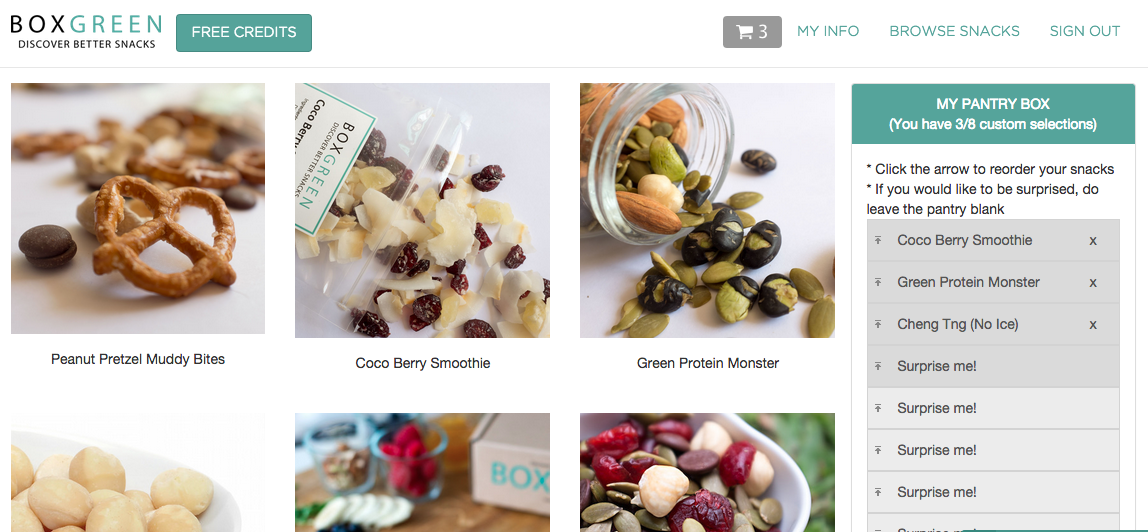Sign out of the account

[1084, 31]
